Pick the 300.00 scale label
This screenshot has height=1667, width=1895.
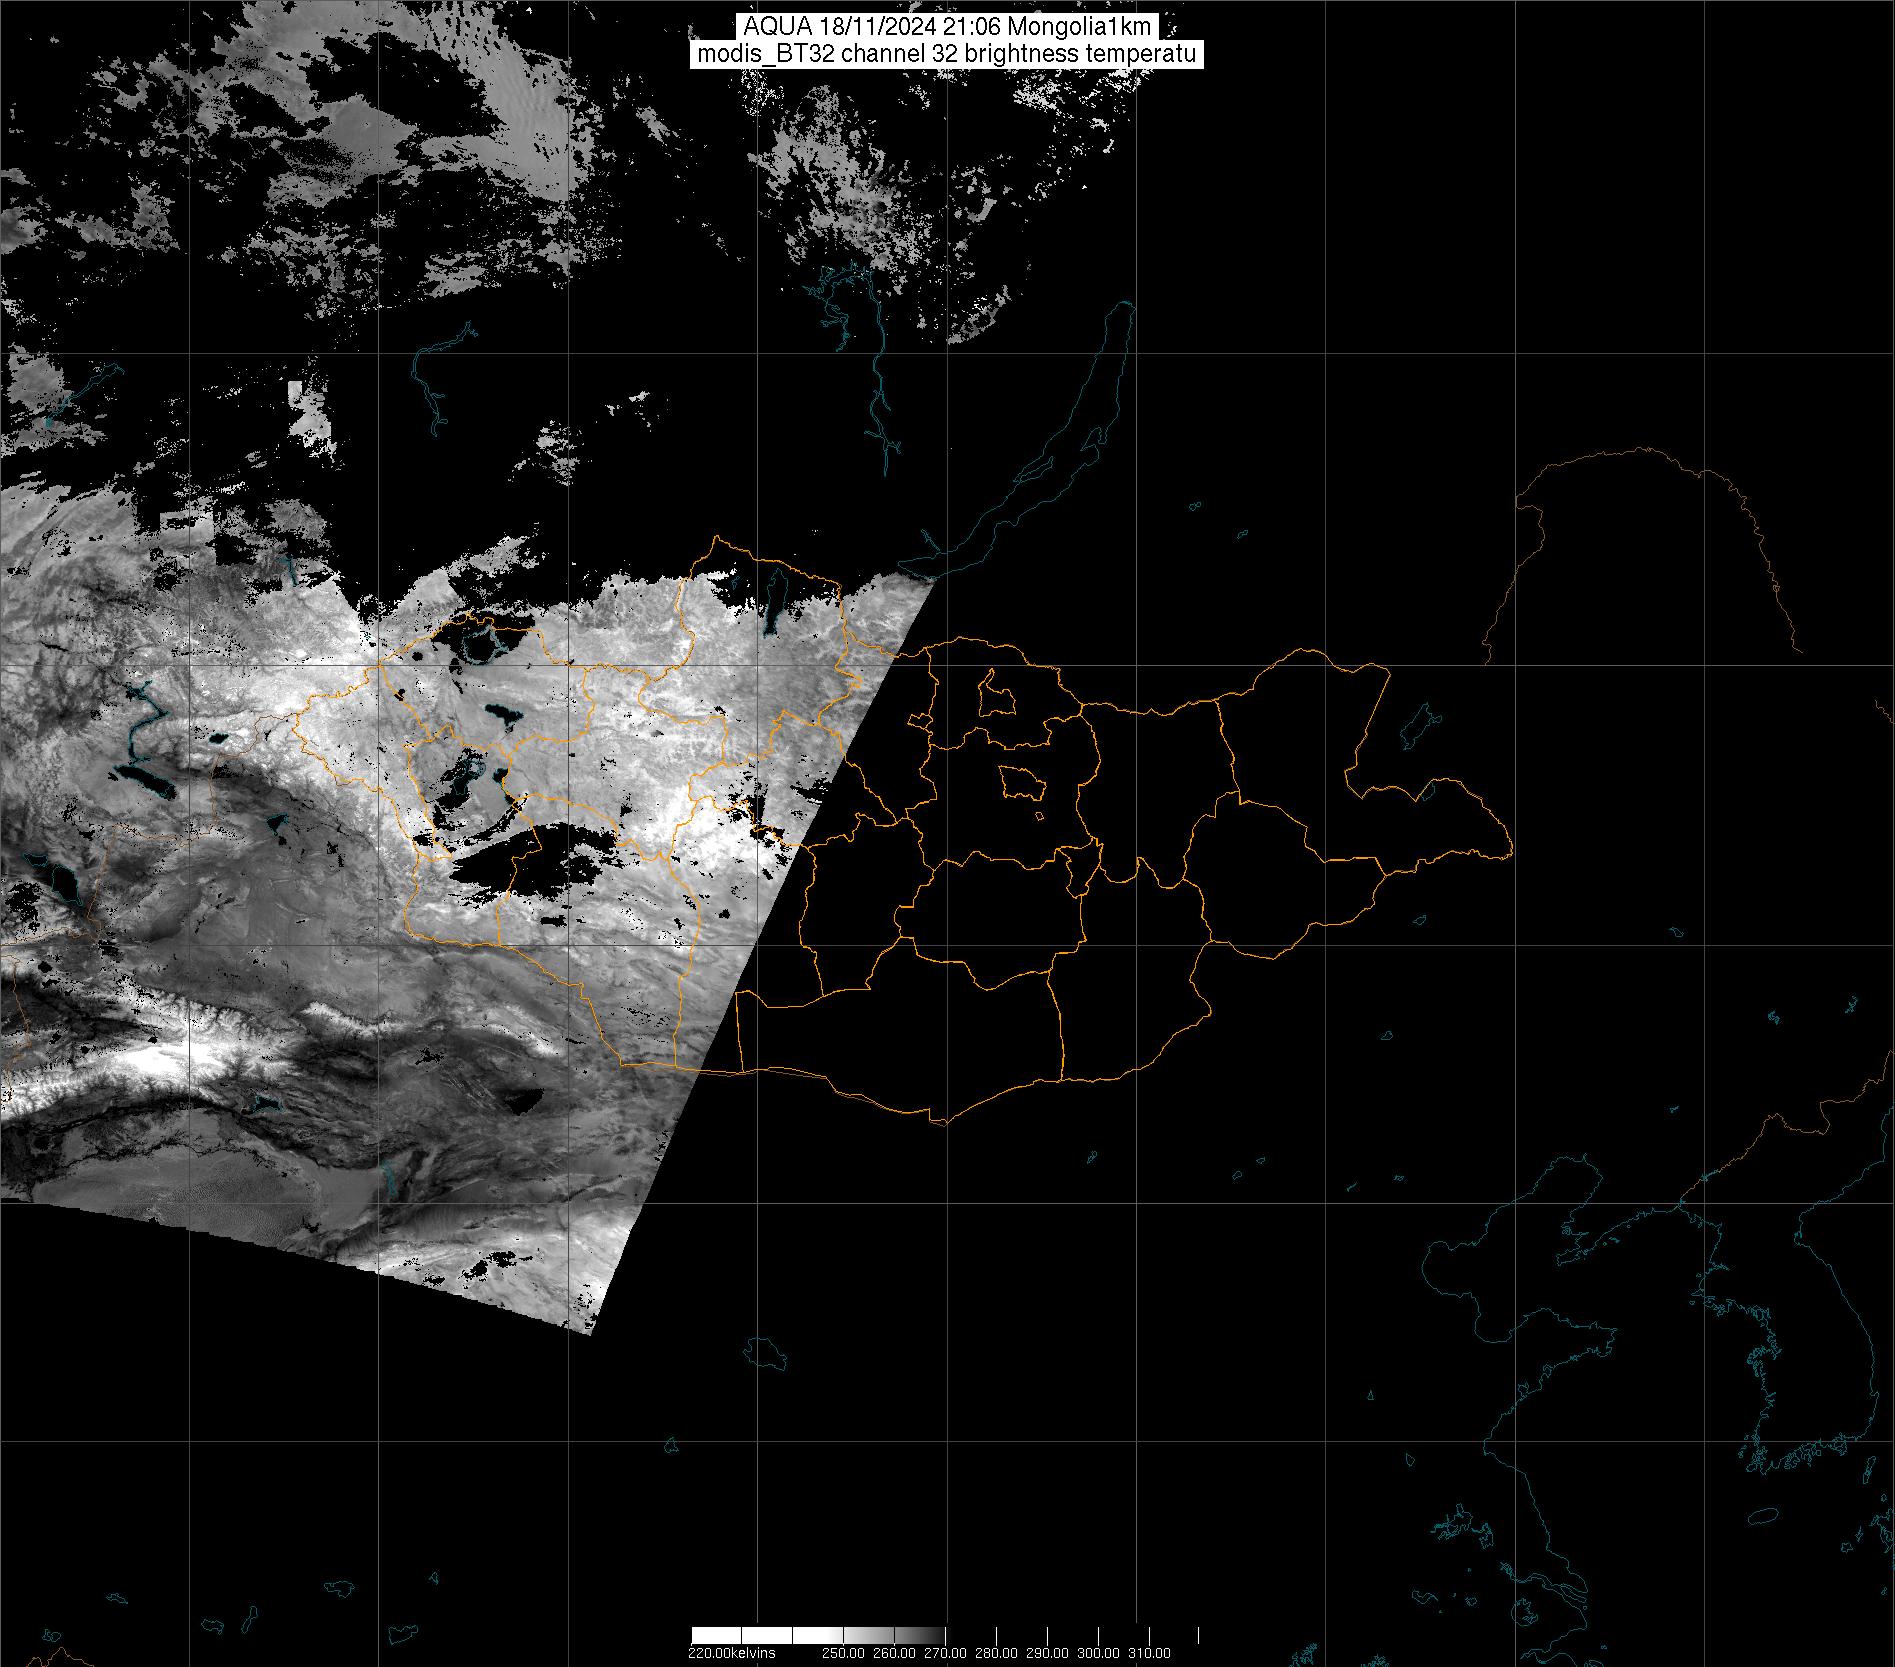1099,1653
